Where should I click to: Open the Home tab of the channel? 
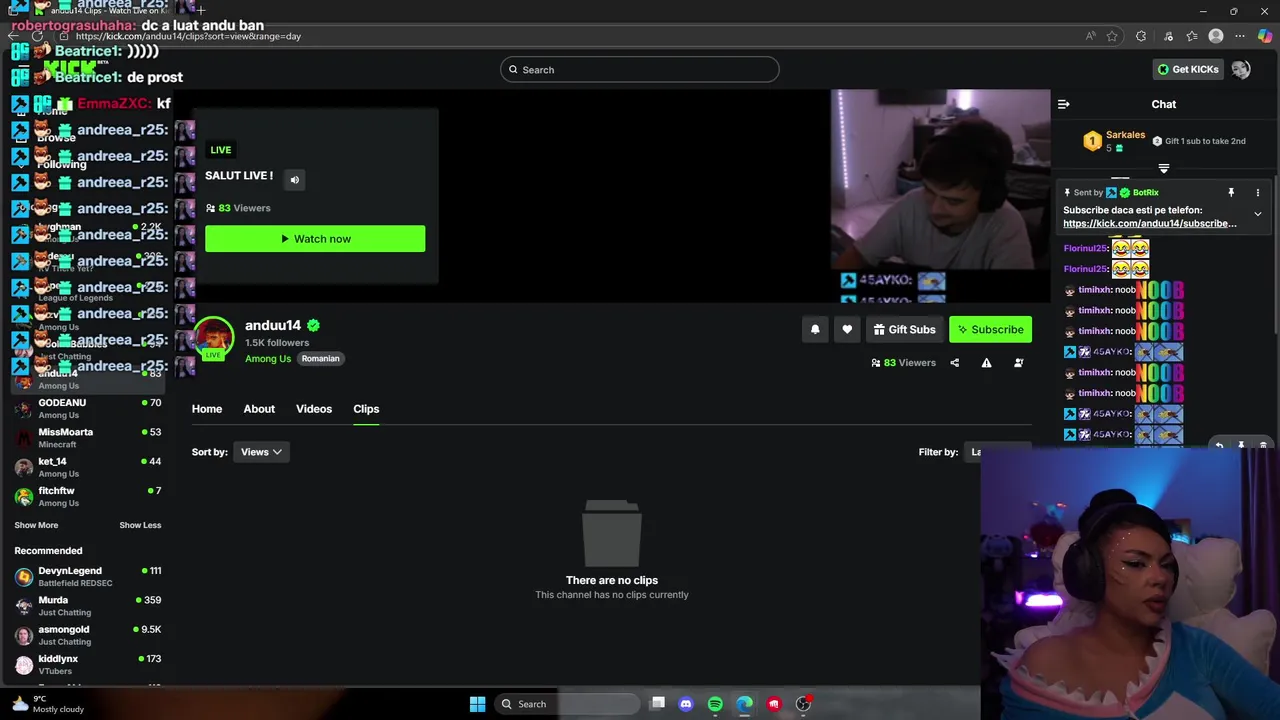(207, 409)
